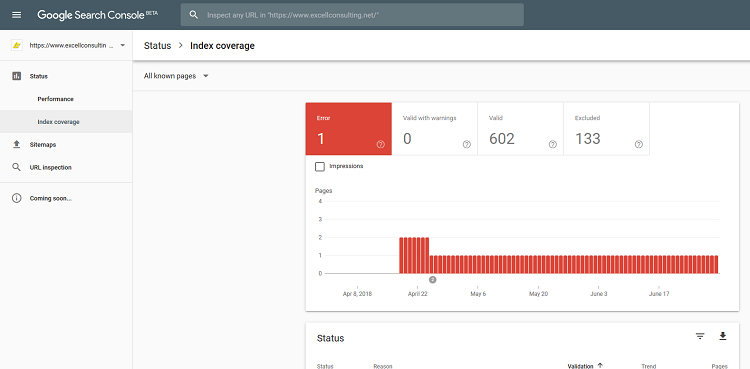Image resolution: width=750 pixels, height=369 pixels.
Task: Open help icon on Valid card
Action: tap(553, 145)
